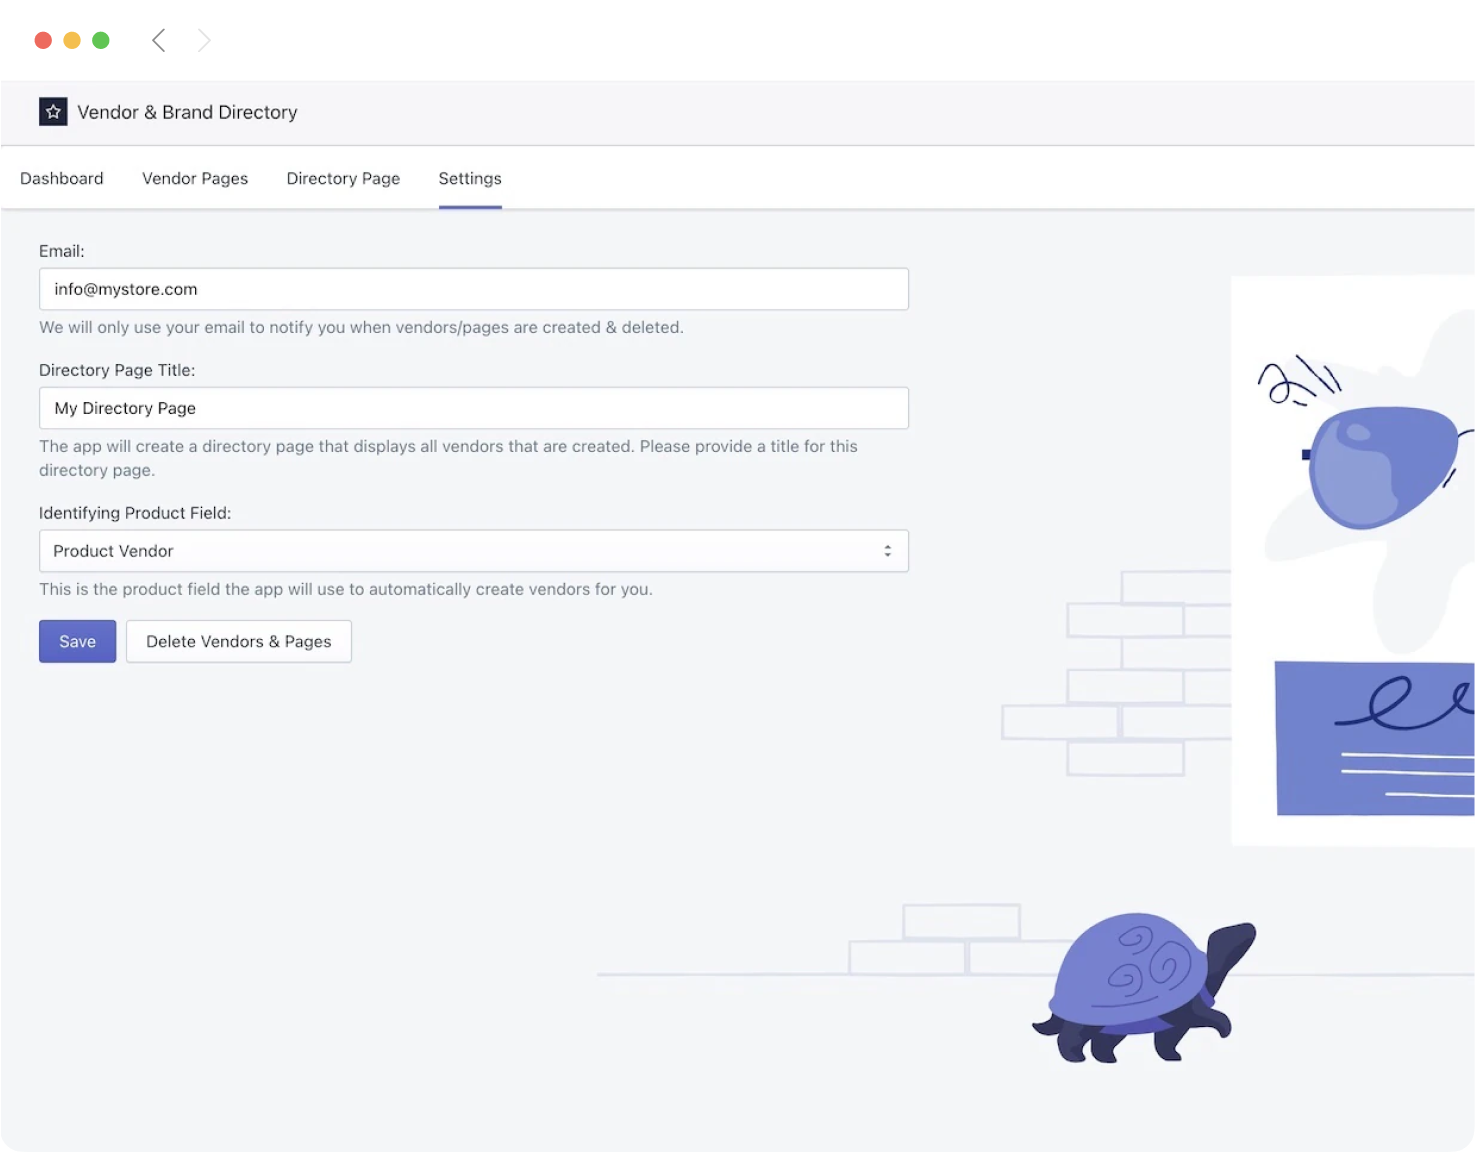Click Delete Vendors & Pages

pyautogui.click(x=239, y=641)
